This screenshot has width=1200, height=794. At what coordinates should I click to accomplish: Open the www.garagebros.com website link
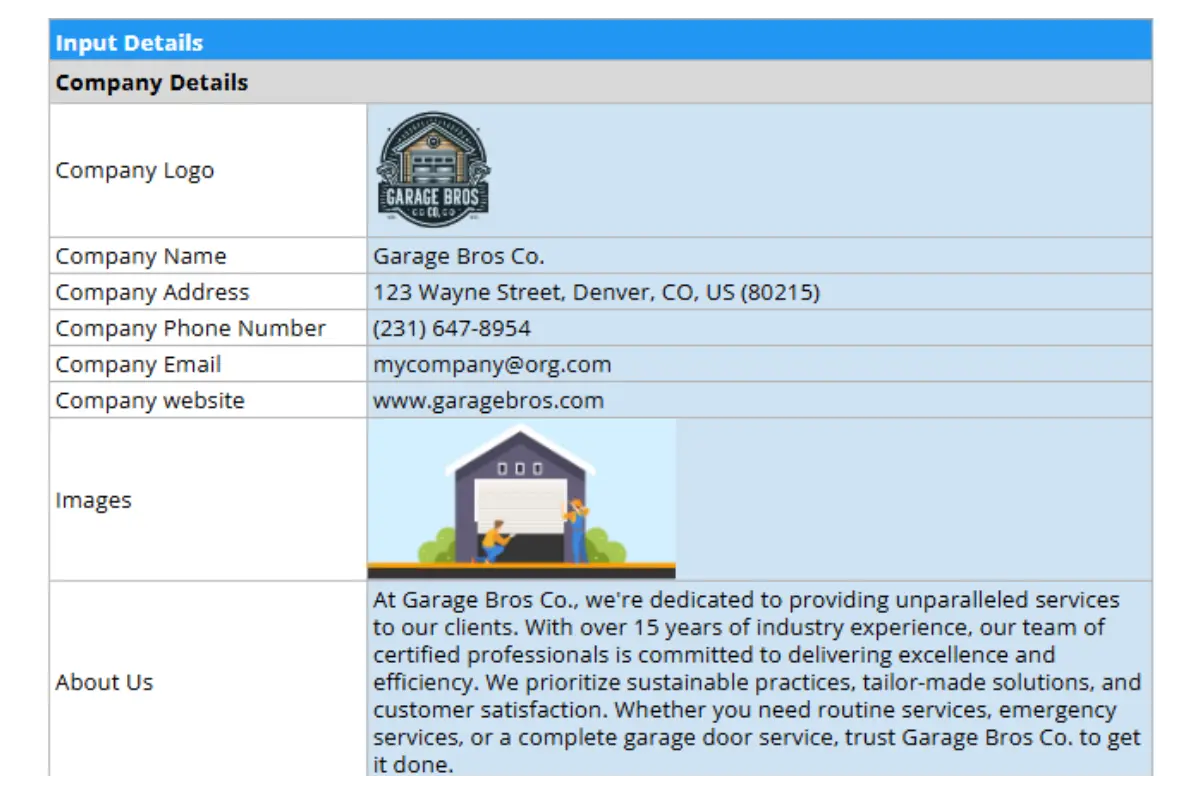click(489, 400)
